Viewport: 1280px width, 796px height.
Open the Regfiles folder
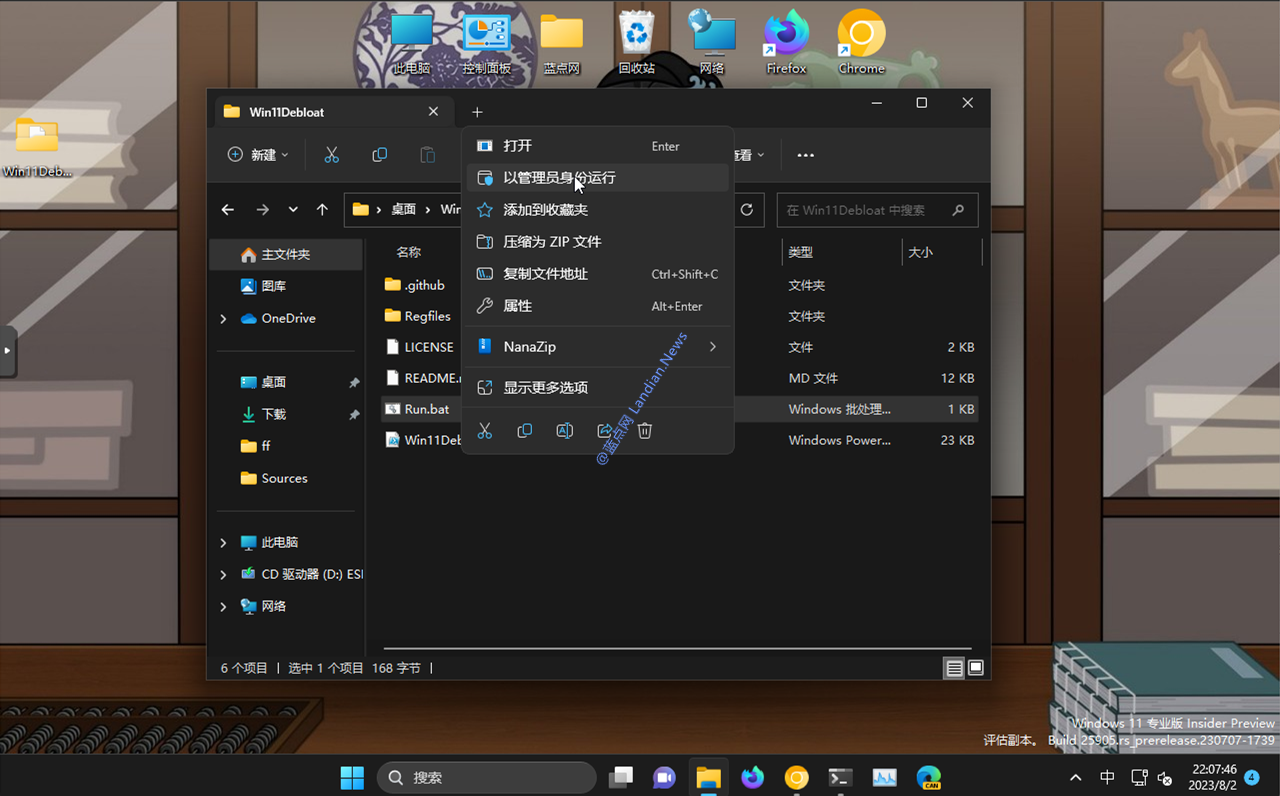427,316
